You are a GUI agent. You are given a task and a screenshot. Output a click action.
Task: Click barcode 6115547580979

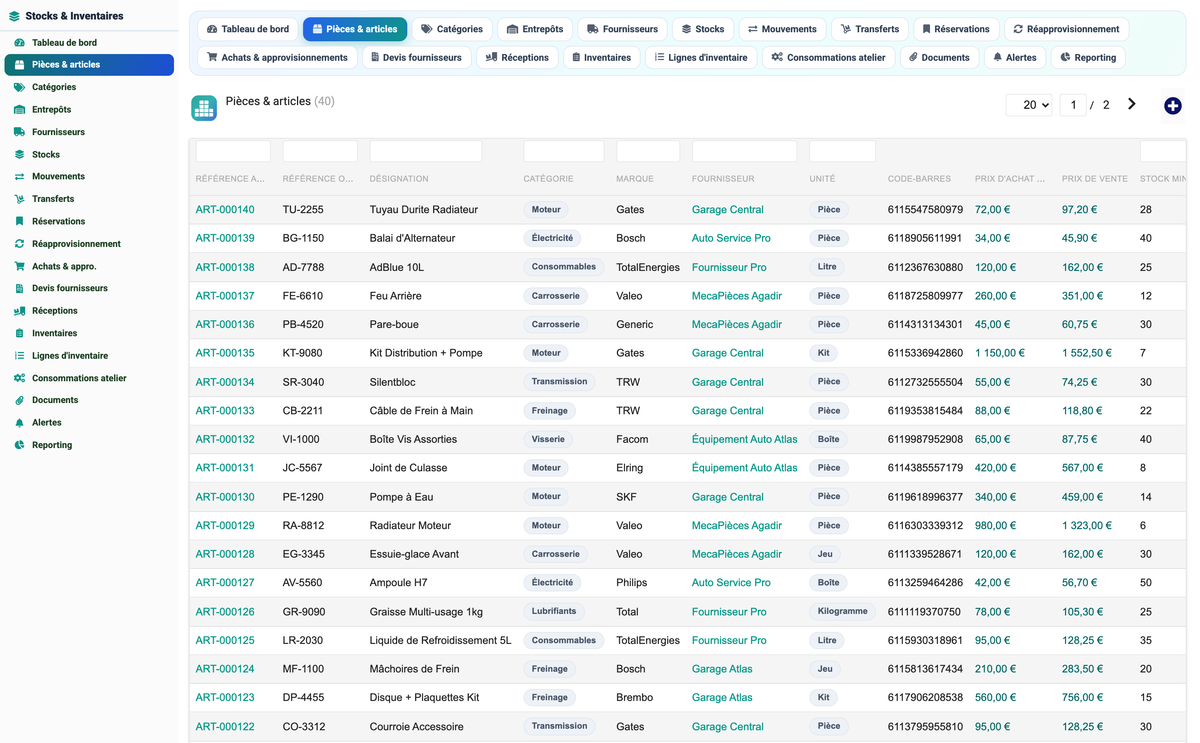pyautogui.click(x=925, y=210)
